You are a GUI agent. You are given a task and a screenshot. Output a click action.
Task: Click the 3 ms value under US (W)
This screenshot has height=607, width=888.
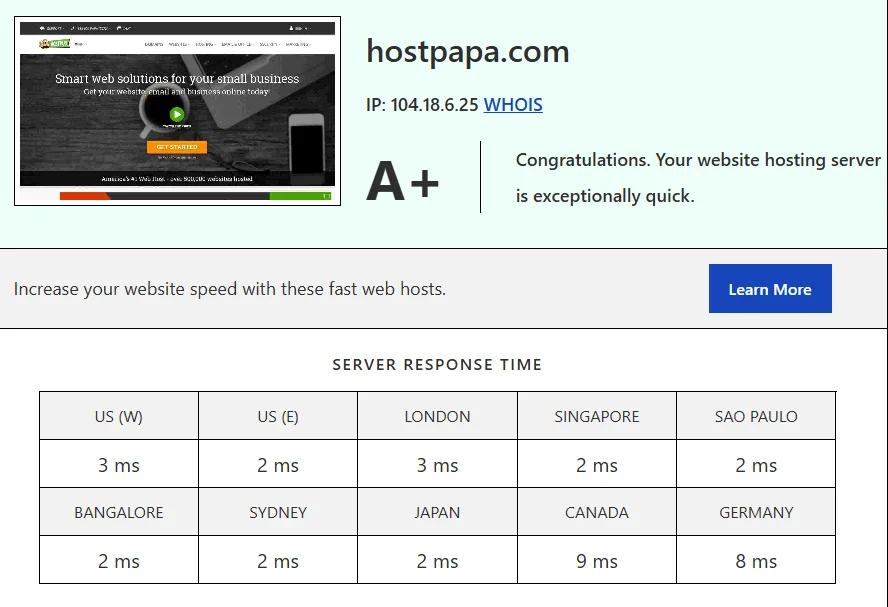[x=119, y=465]
